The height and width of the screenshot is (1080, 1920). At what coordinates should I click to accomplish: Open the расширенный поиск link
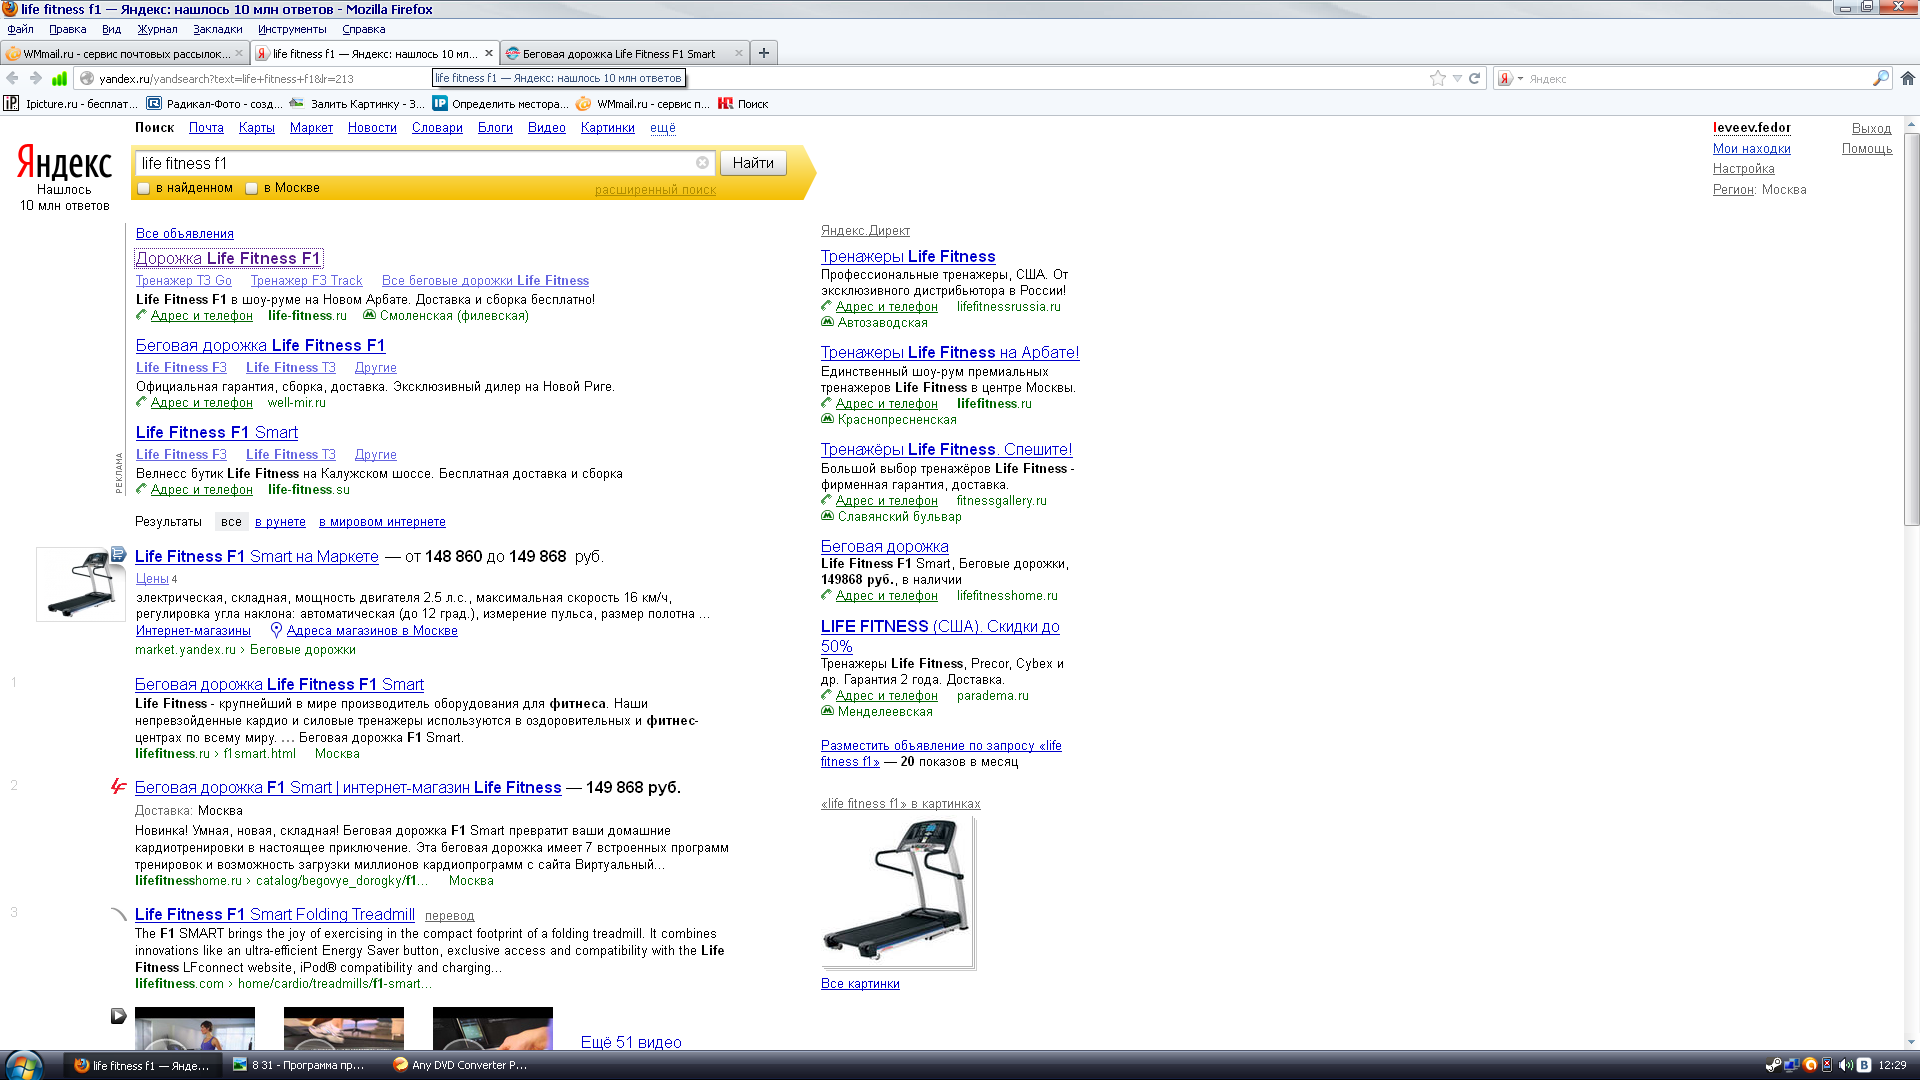[x=655, y=190]
